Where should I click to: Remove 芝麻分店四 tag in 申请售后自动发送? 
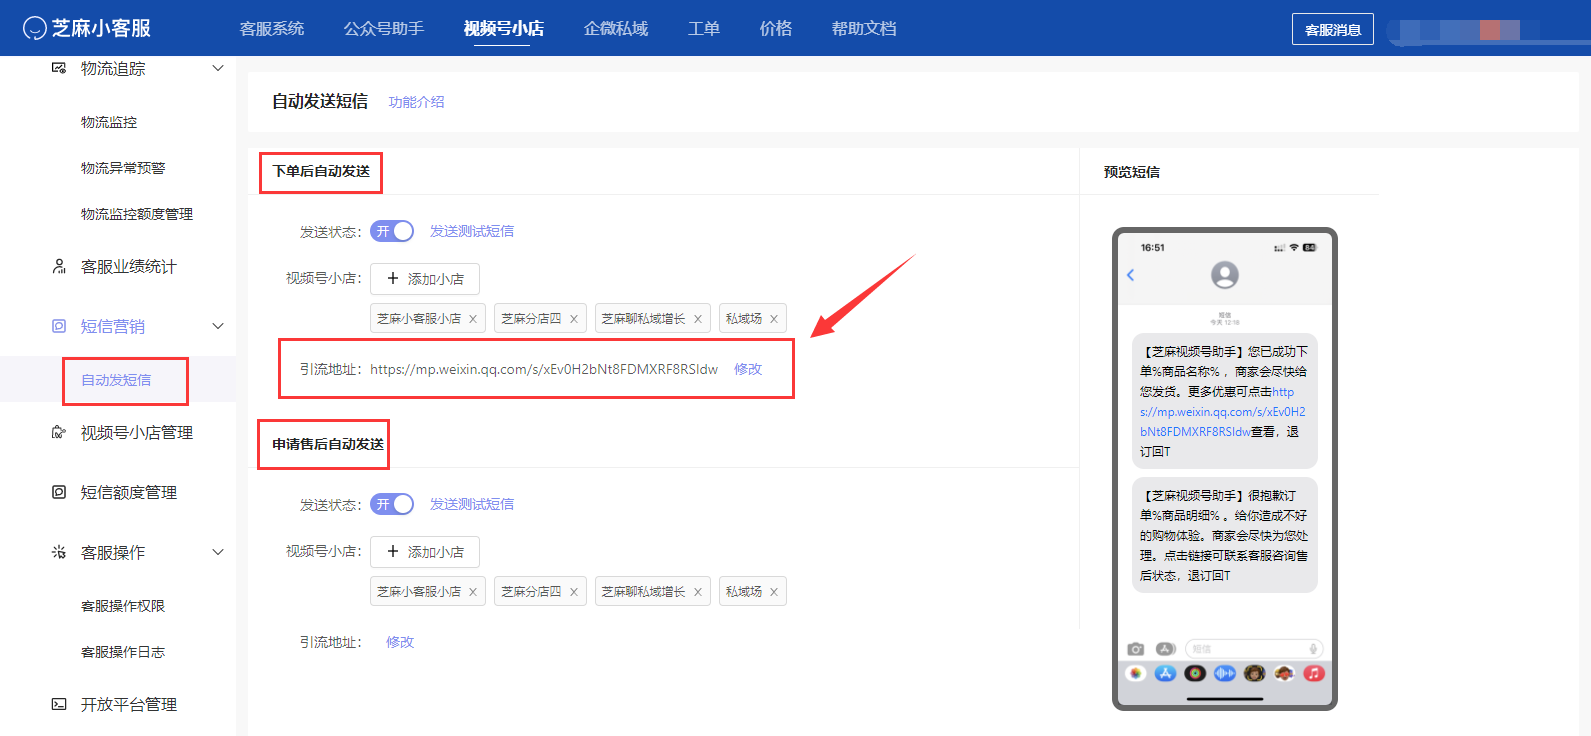pos(574,592)
